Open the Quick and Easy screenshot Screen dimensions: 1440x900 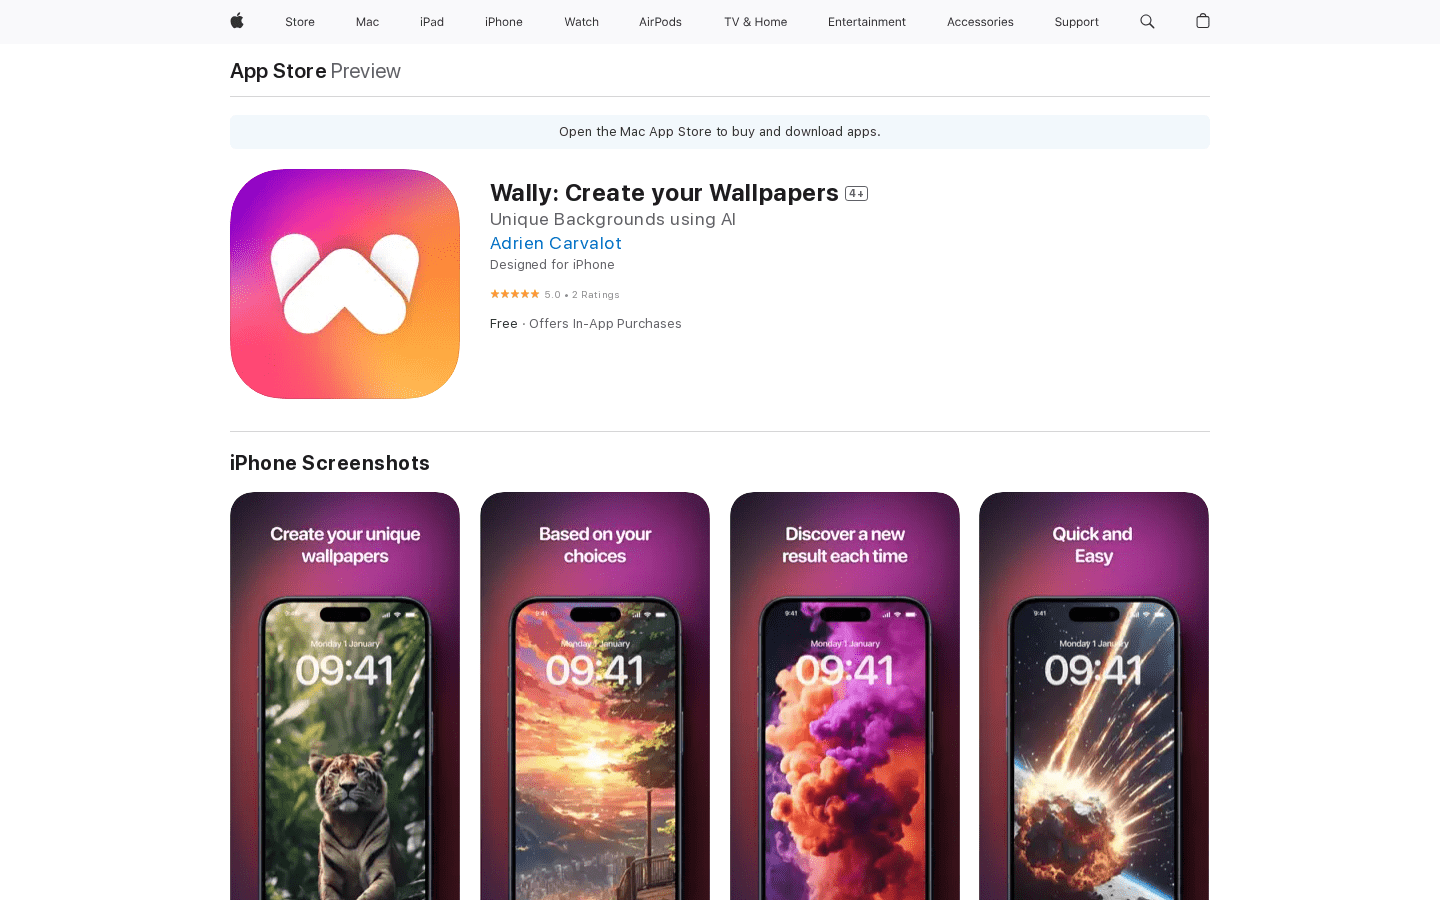point(1094,696)
